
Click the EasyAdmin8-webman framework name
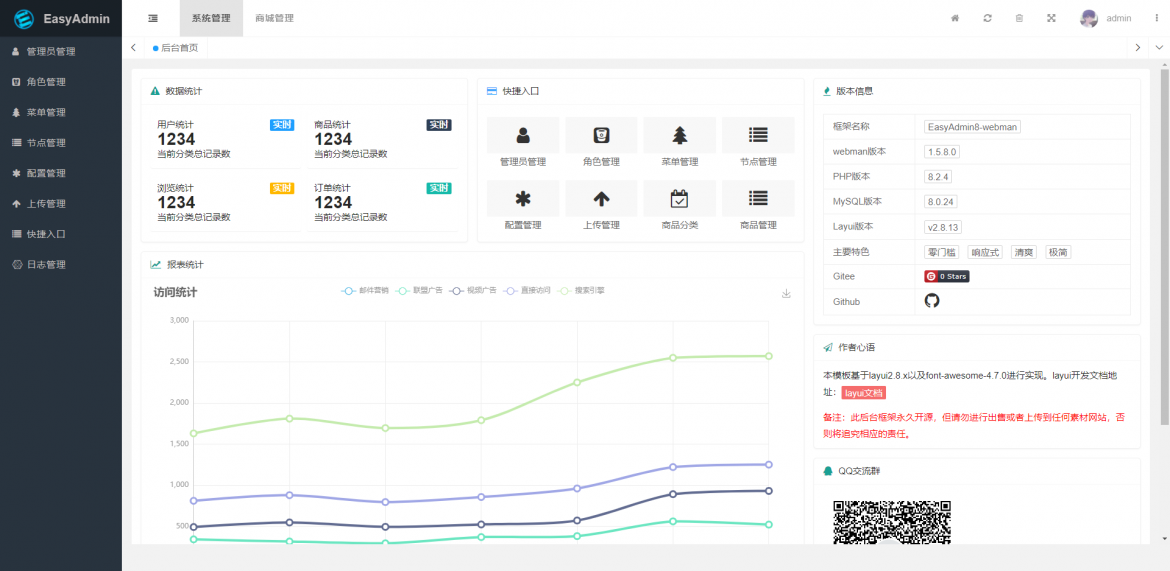(972, 127)
